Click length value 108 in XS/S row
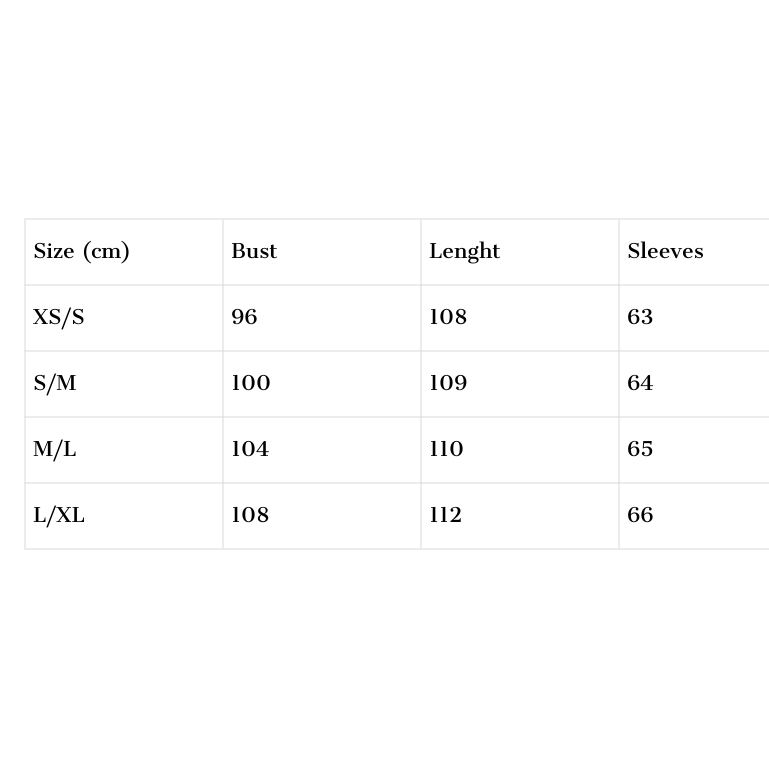Screen dimensions: 769x768 pyautogui.click(x=448, y=318)
